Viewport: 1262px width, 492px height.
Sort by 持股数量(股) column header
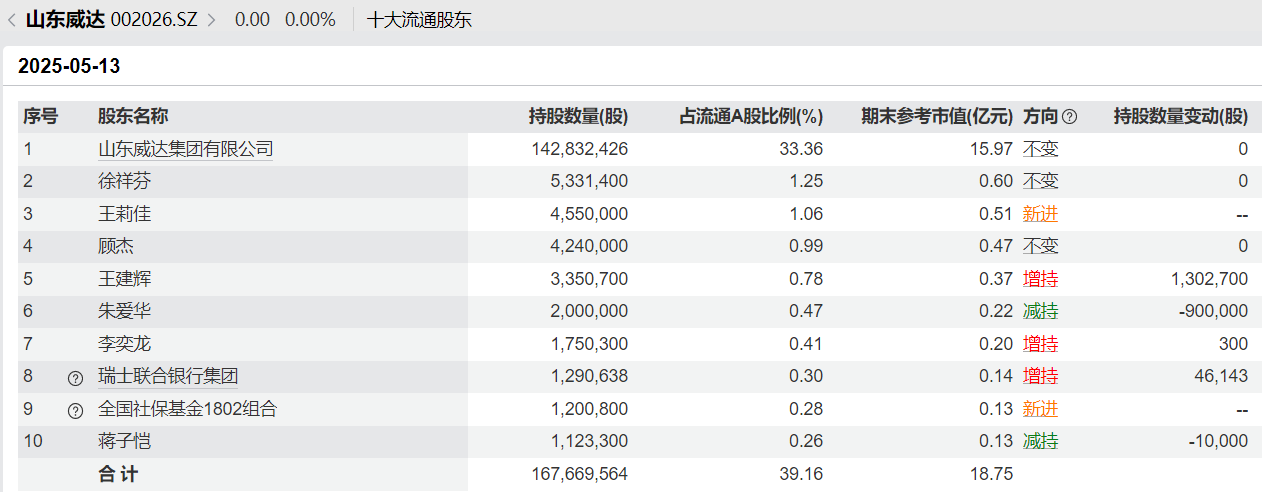pyautogui.click(x=578, y=117)
